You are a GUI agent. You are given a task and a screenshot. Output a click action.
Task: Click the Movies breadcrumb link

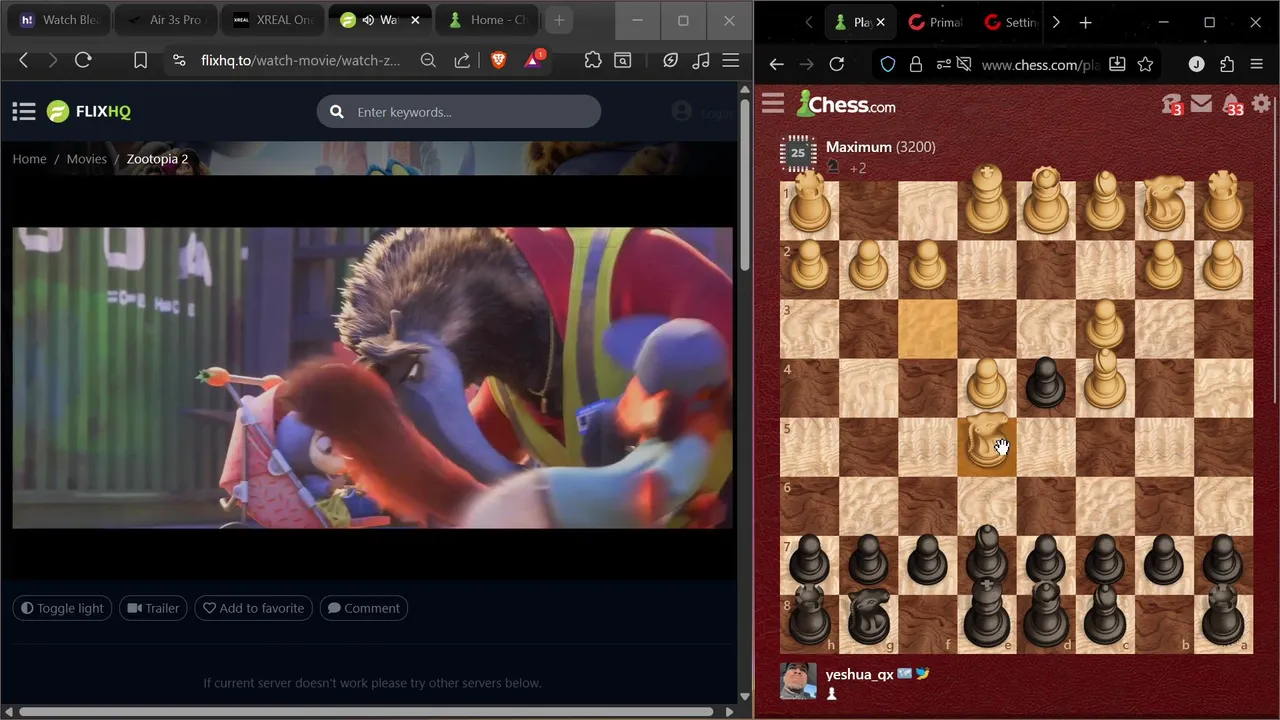coord(87,159)
